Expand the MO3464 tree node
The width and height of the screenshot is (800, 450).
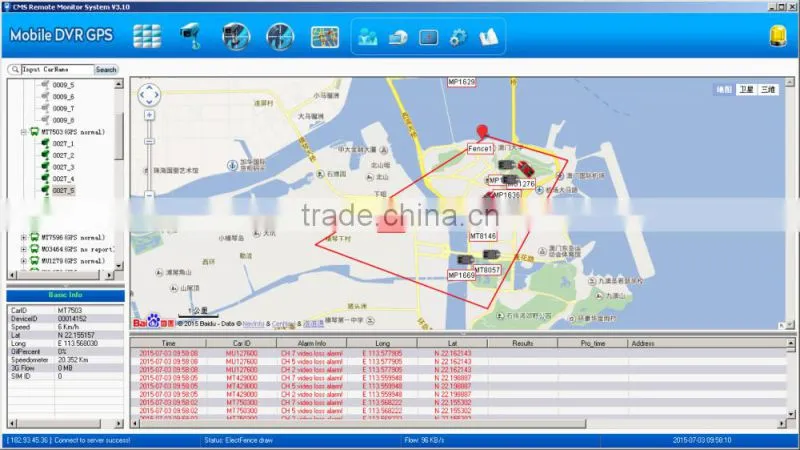click(x=23, y=249)
